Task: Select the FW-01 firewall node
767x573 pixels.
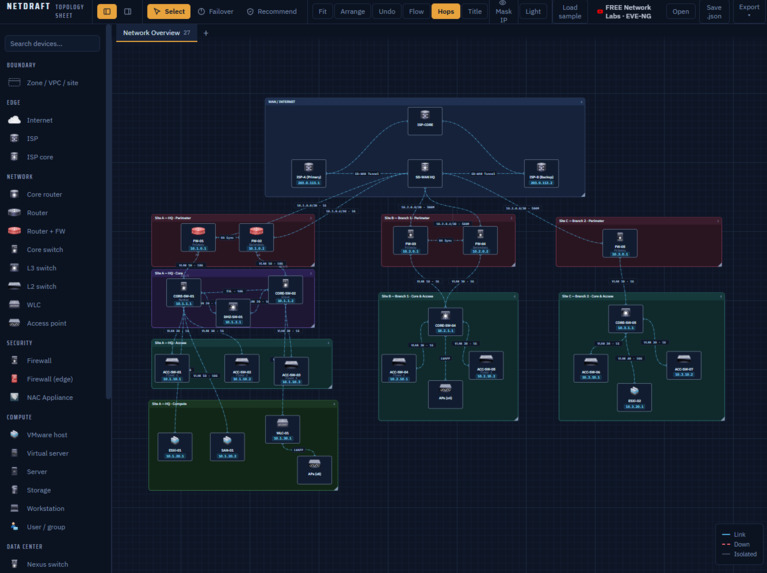Action: coord(198,238)
